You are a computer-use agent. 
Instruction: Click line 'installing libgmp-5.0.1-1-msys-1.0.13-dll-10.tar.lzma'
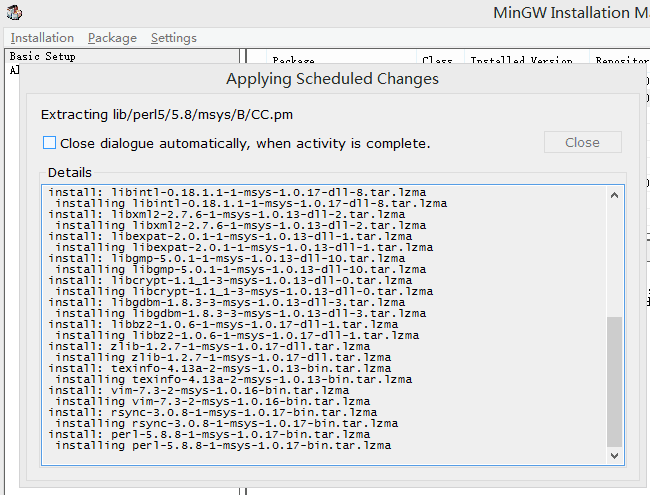(x=240, y=269)
